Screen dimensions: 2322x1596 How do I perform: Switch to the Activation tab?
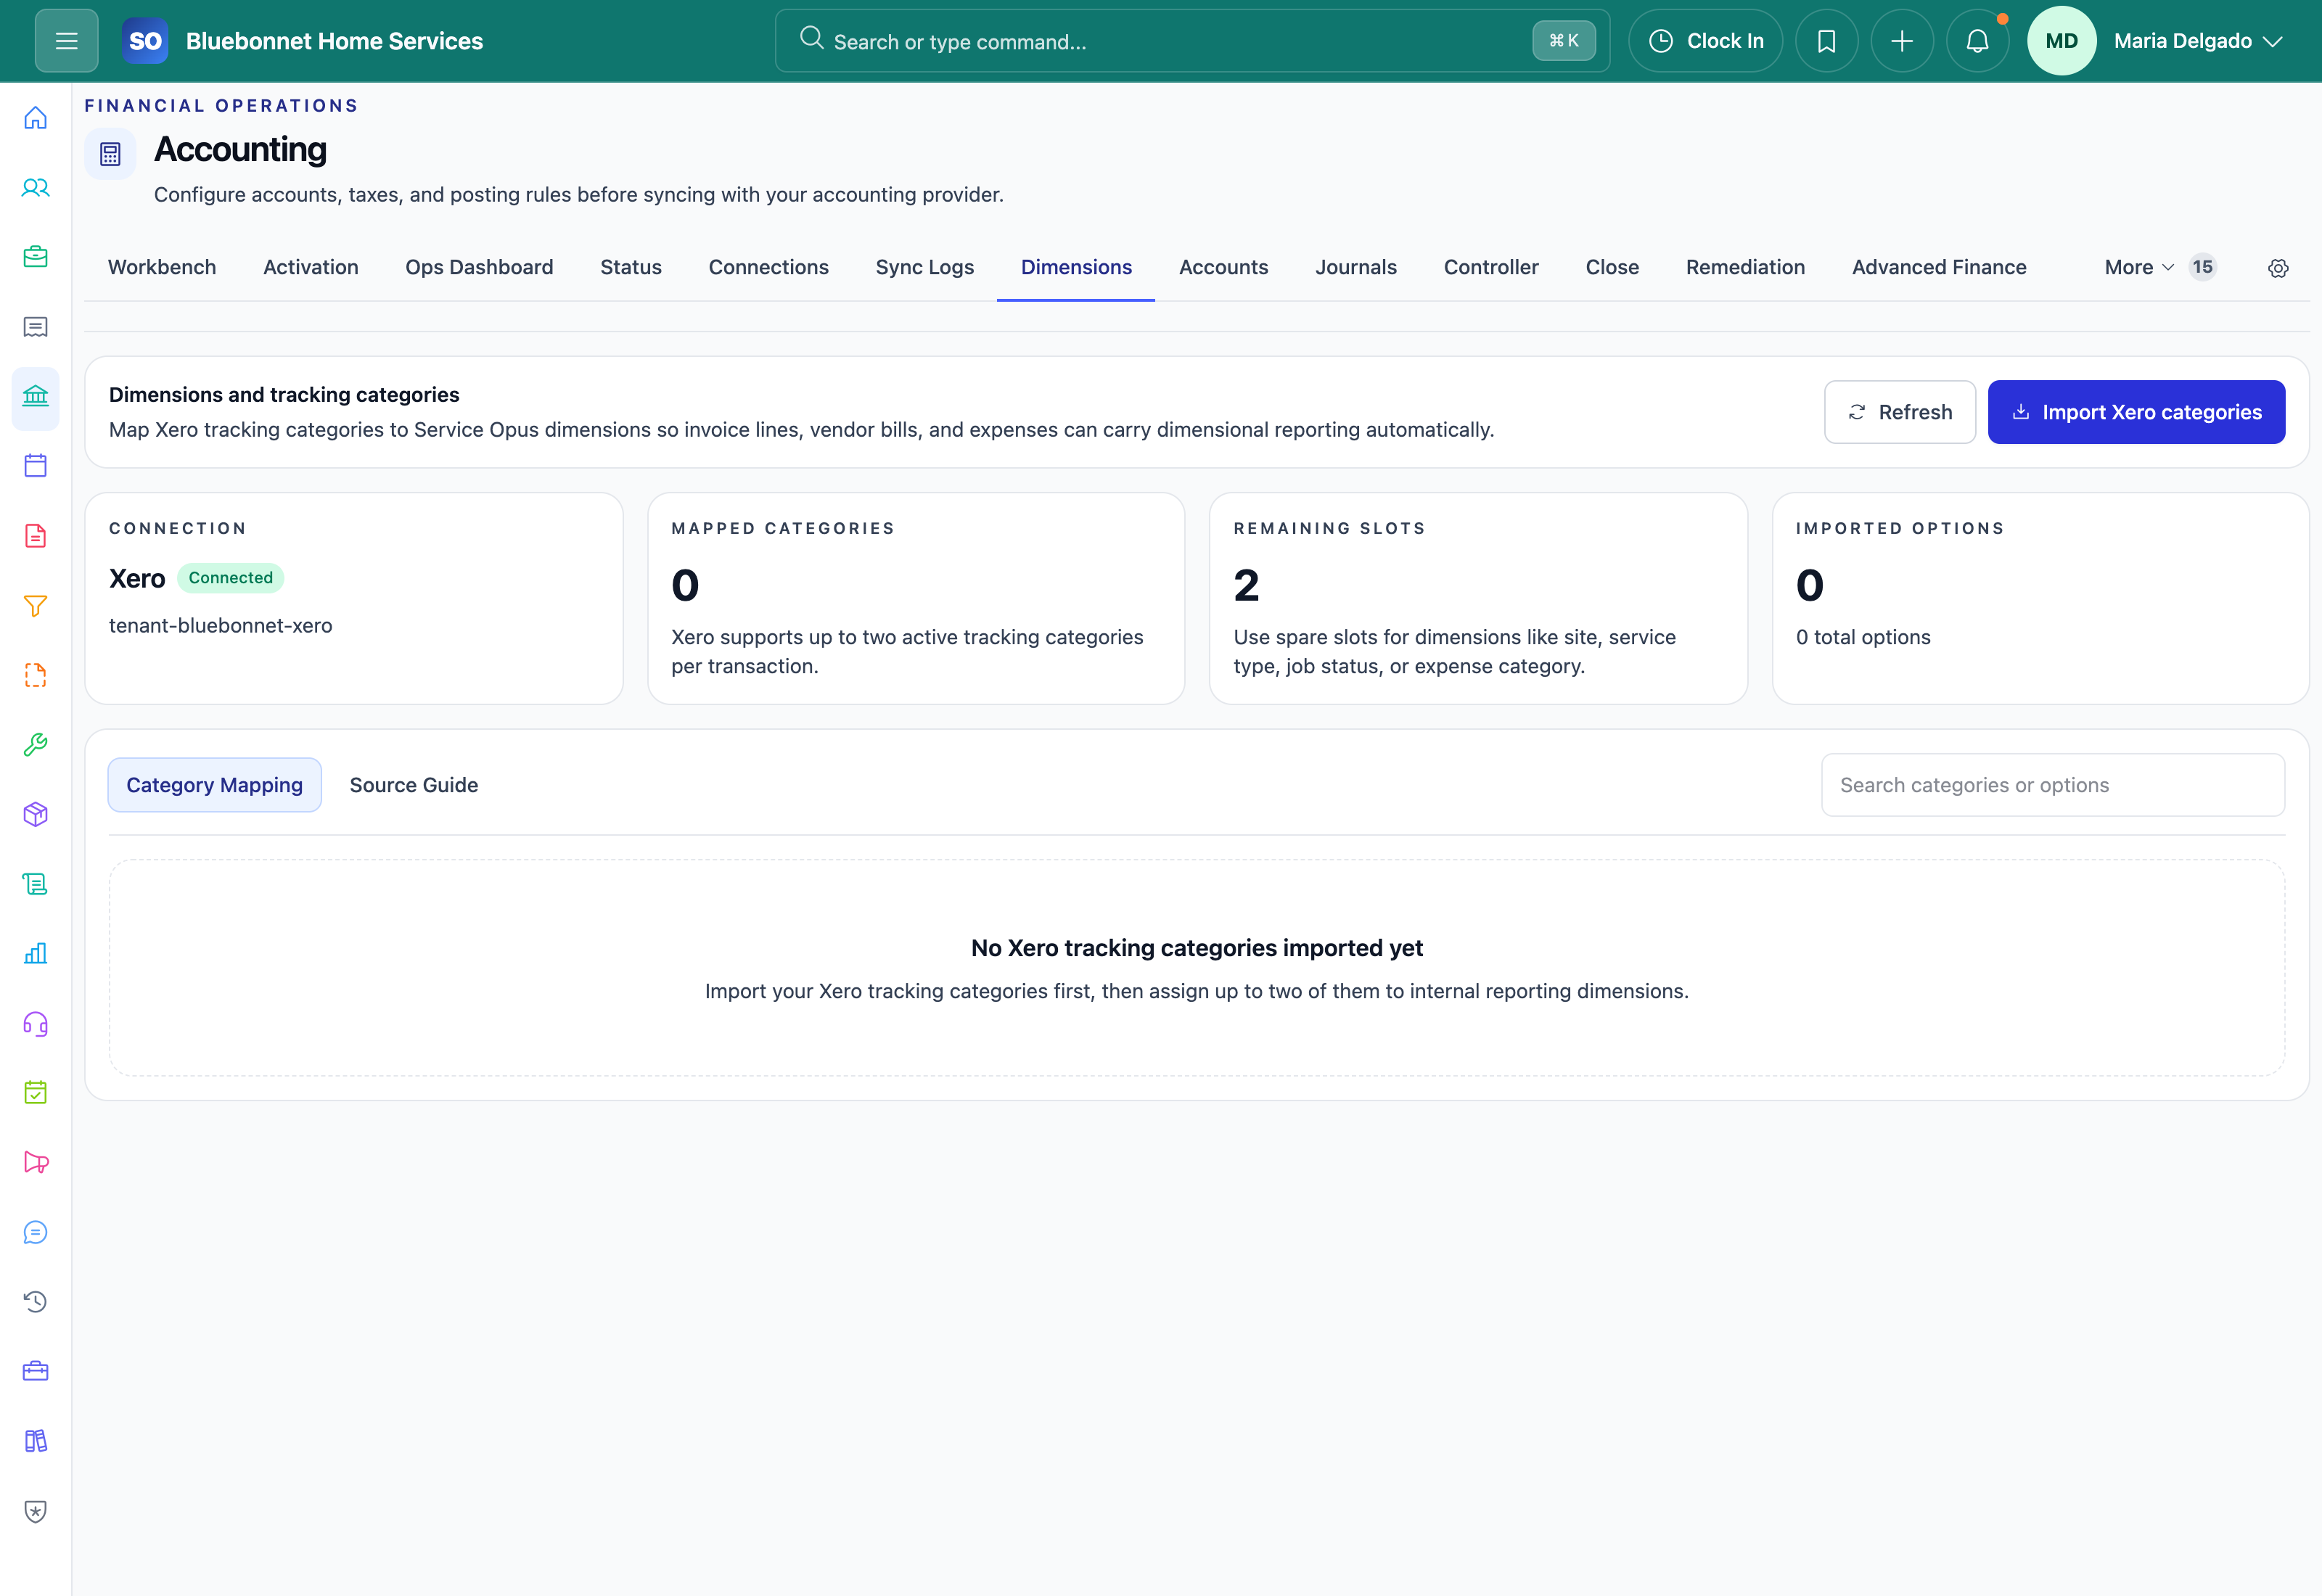tap(311, 267)
